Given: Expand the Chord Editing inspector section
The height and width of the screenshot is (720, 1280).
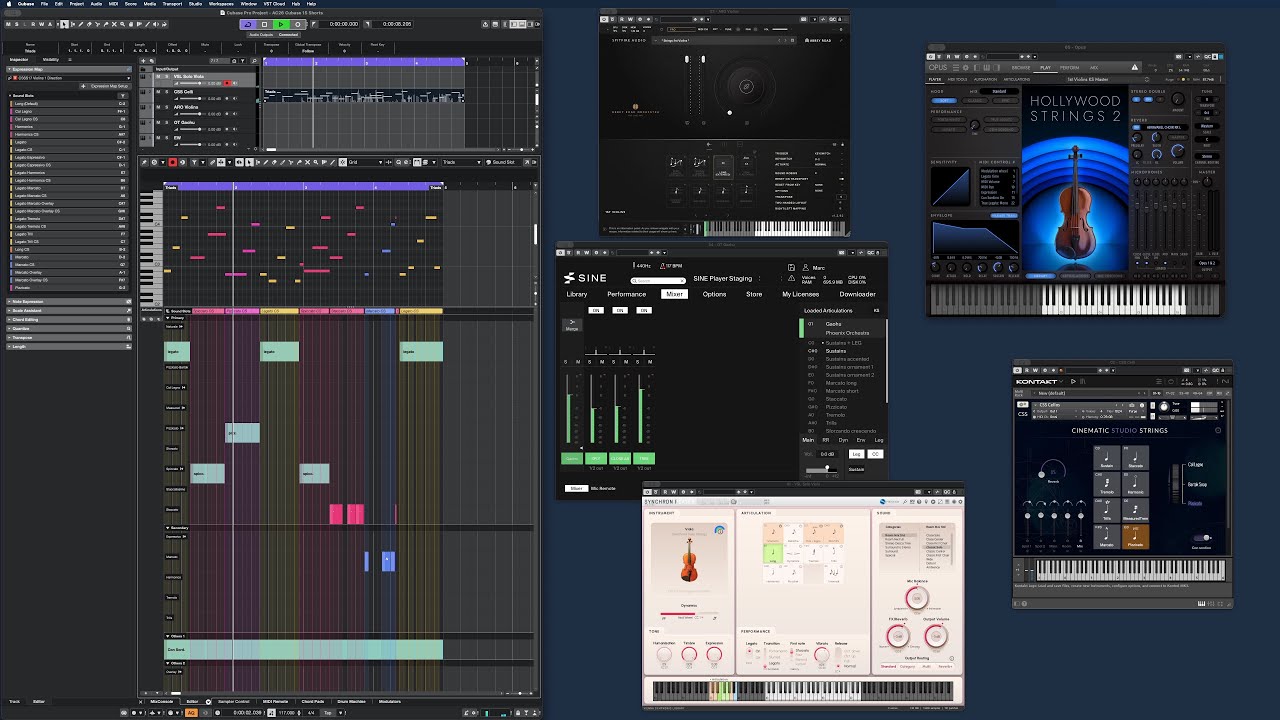Looking at the screenshot, I should coord(69,319).
